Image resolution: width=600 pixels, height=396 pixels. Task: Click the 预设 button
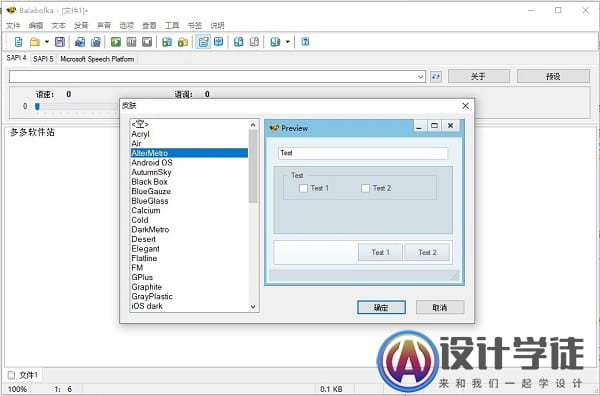click(x=553, y=76)
